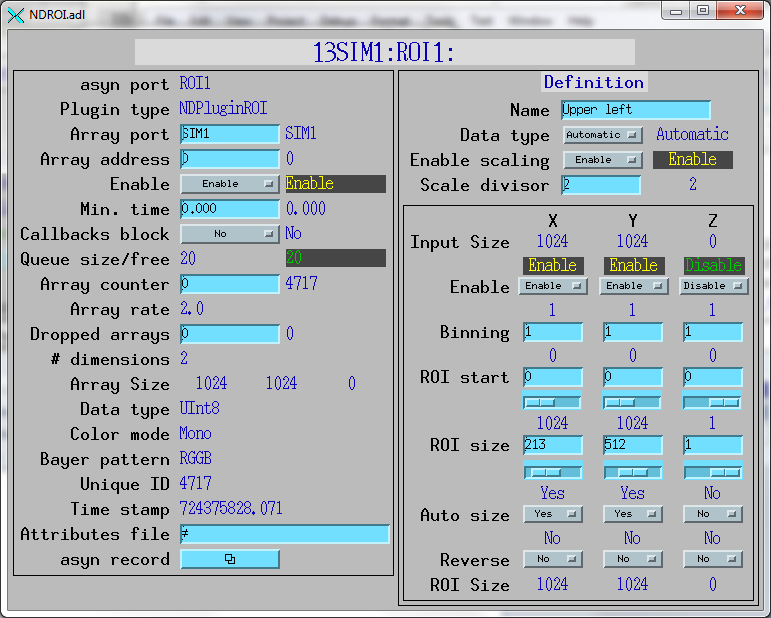Viewport: 771px width, 618px height.
Task: Click the Automatic data type readback
Action: coord(692,134)
